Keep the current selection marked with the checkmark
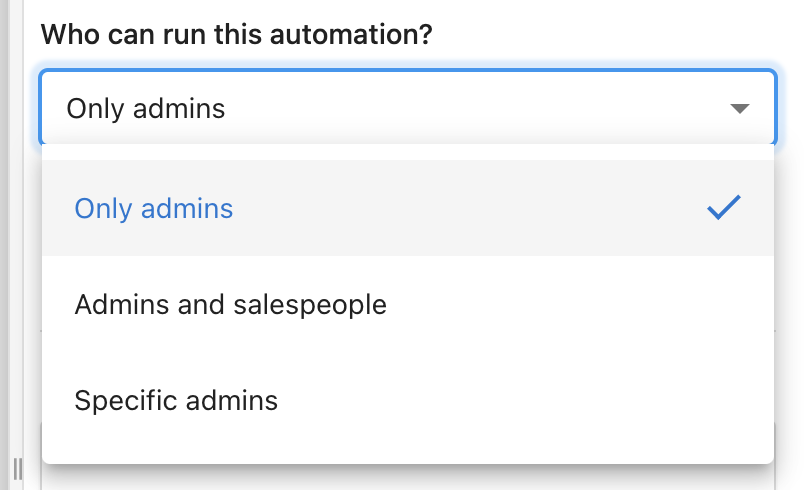This screenshot has width=804, height=490. 408,208
